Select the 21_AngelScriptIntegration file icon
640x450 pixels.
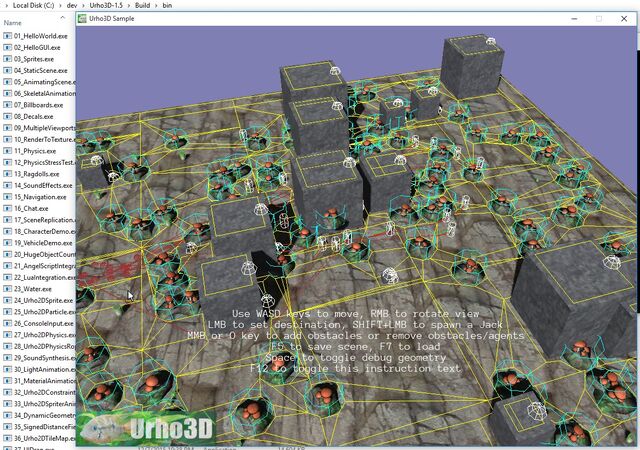[x=7, y=266]
